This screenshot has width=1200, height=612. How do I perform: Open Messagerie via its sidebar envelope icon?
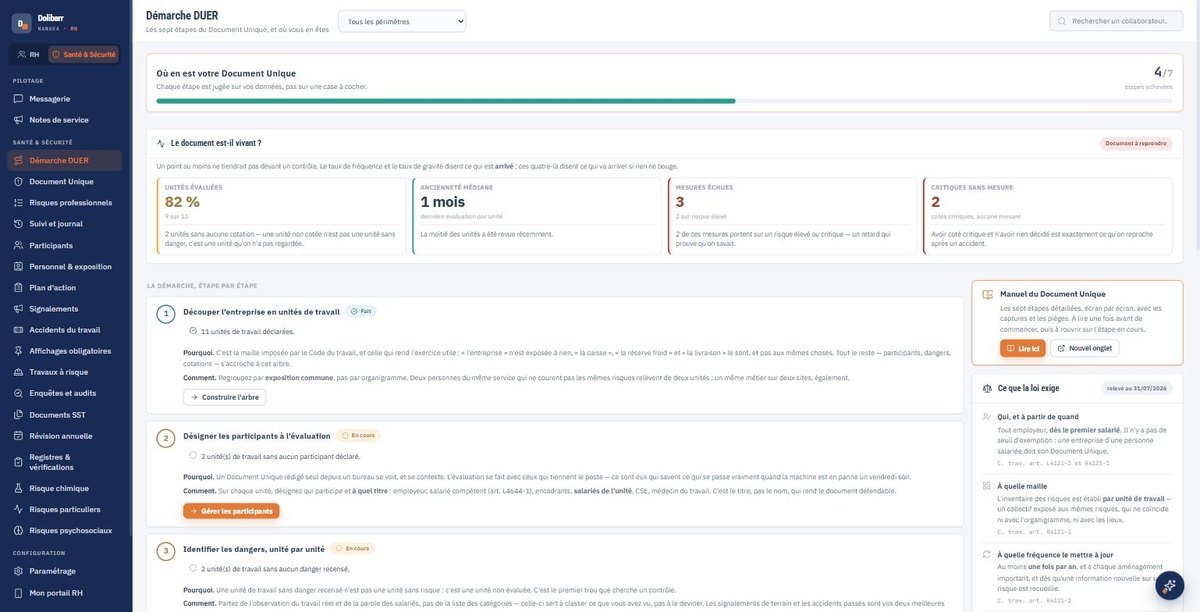[x=19, y=99]
